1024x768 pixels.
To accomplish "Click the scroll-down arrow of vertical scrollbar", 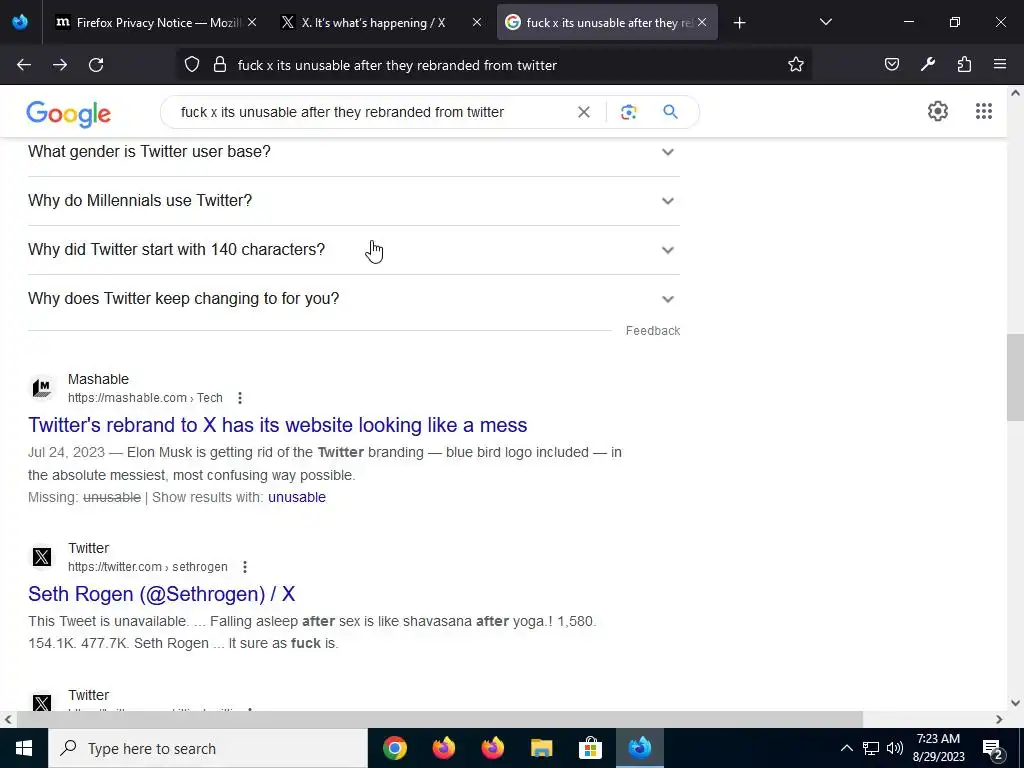I will pyautogui.click(x=1015, y=703).
